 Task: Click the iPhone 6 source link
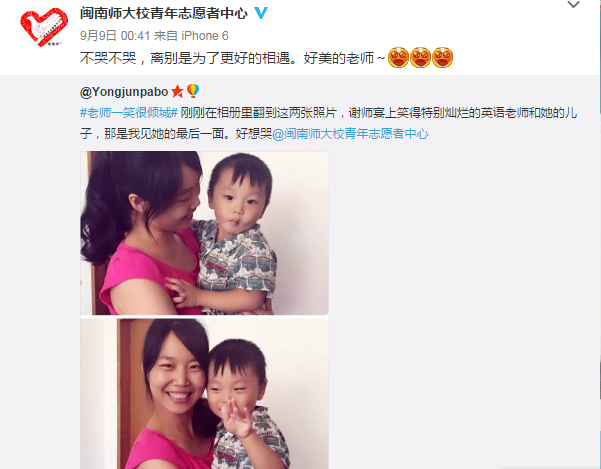[205, 36]
